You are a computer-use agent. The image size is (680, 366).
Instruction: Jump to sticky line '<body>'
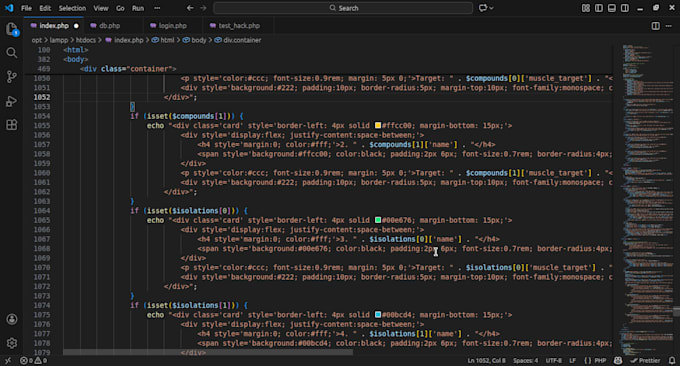click(75, 59)
